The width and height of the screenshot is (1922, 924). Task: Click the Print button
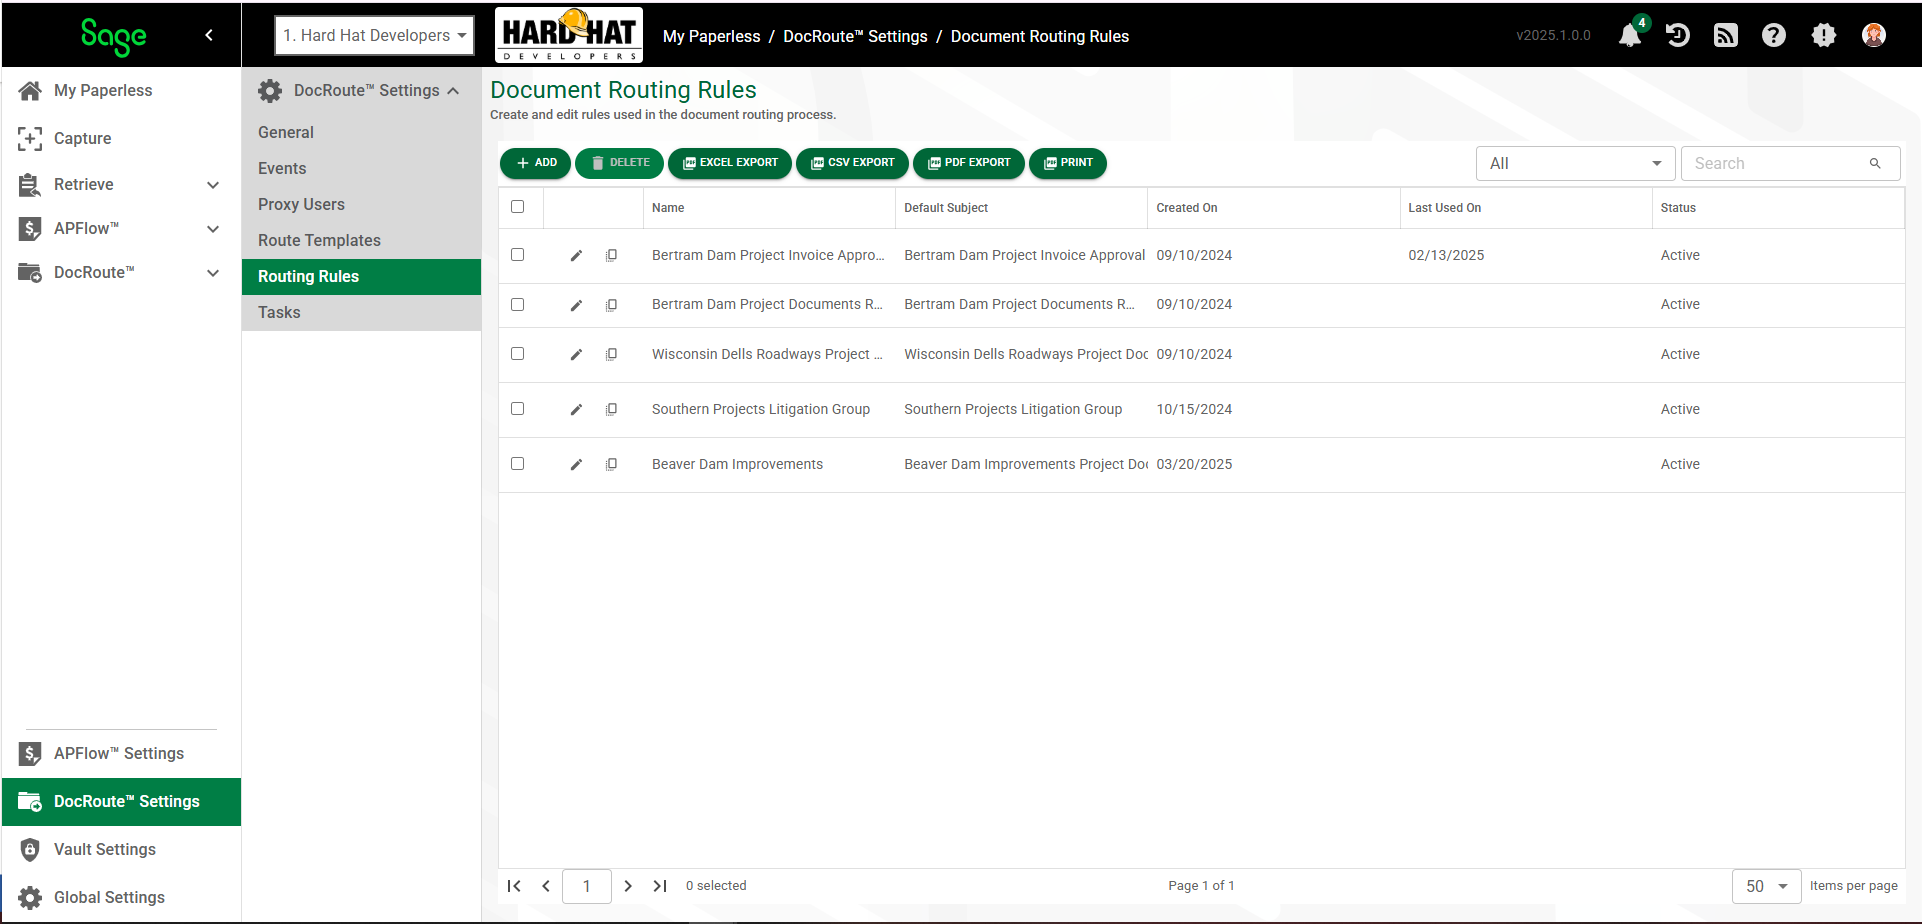click(x=1068, y=163)
